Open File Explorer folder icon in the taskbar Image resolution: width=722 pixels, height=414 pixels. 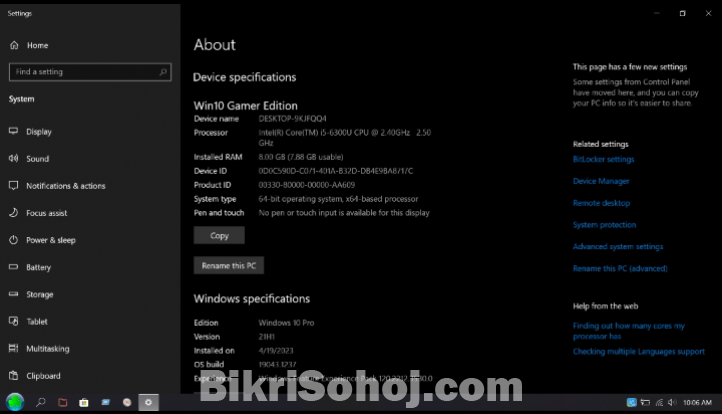point(63,402)
